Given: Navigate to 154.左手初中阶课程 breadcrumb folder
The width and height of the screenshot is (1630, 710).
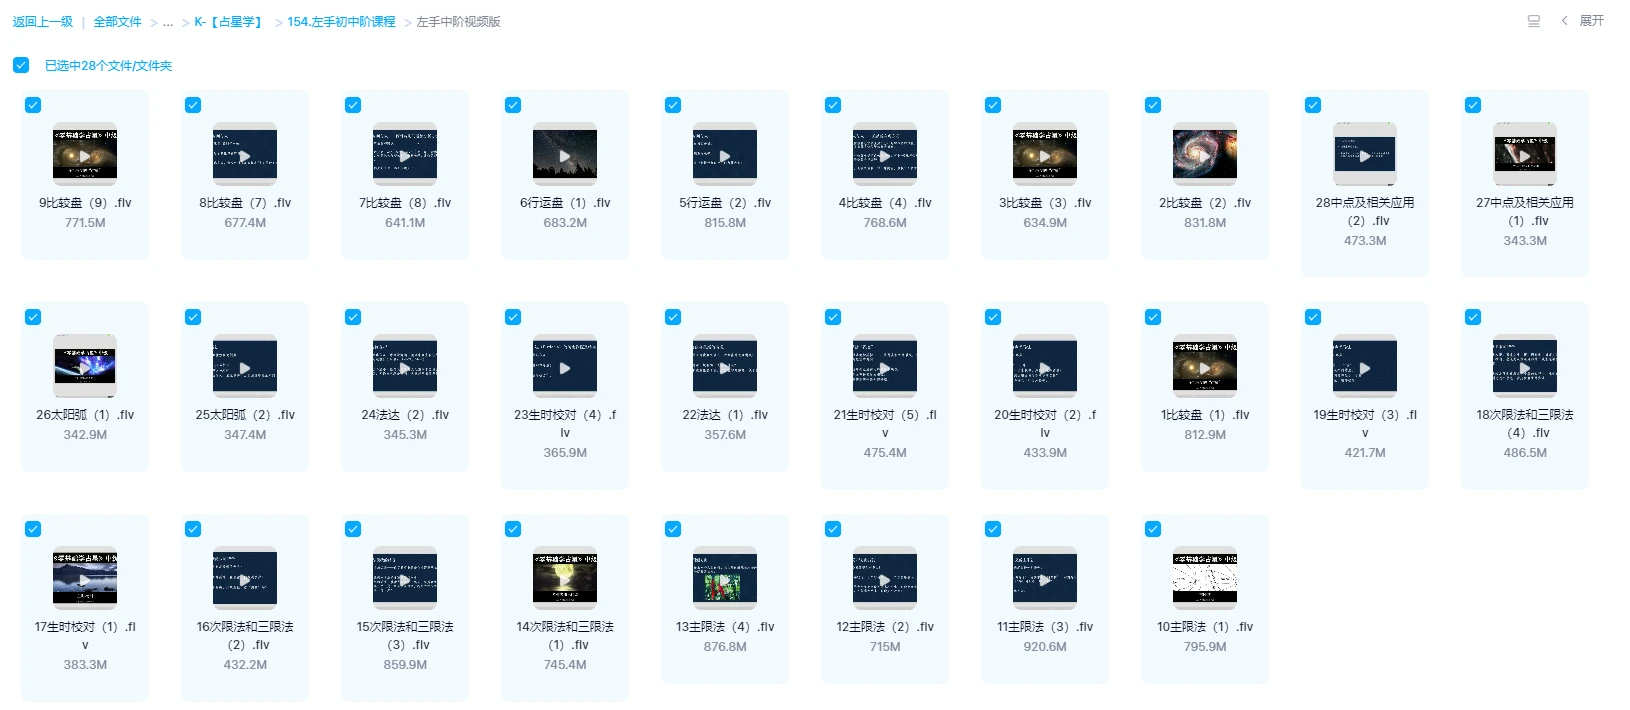Looking at the screenshot, I should (x=341, y=21).
